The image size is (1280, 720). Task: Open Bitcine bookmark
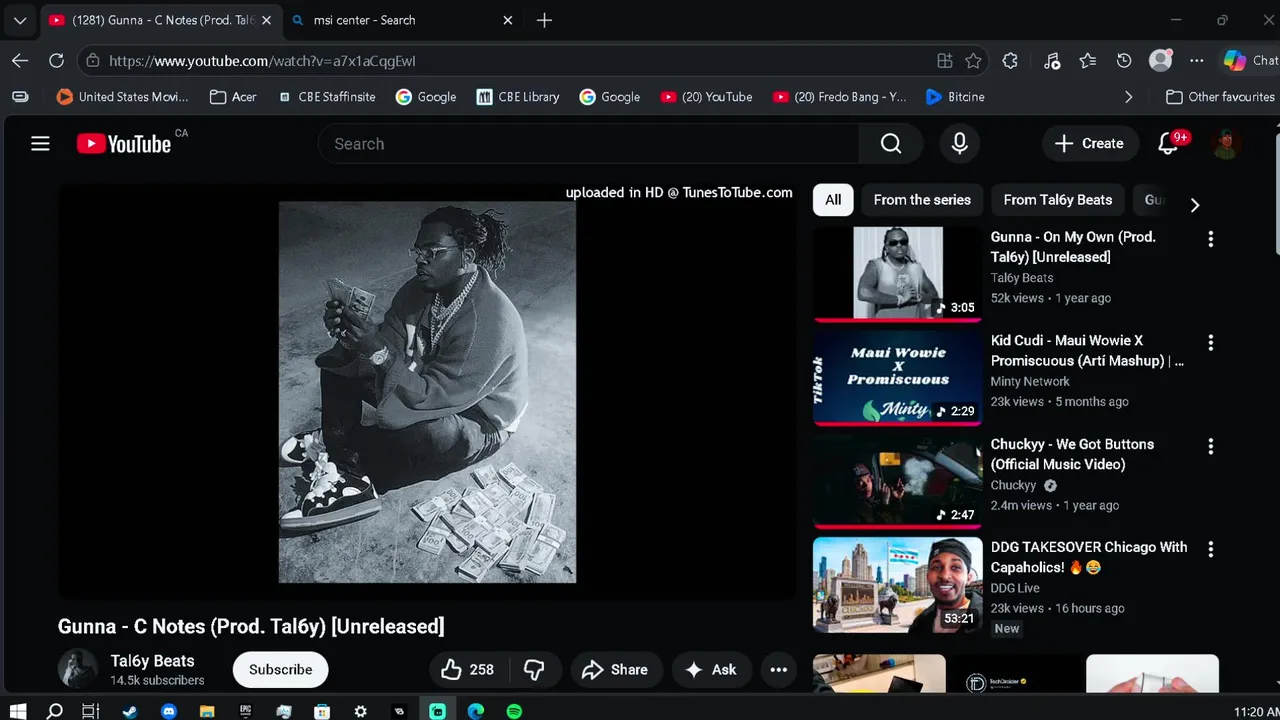tap(955, 97)
